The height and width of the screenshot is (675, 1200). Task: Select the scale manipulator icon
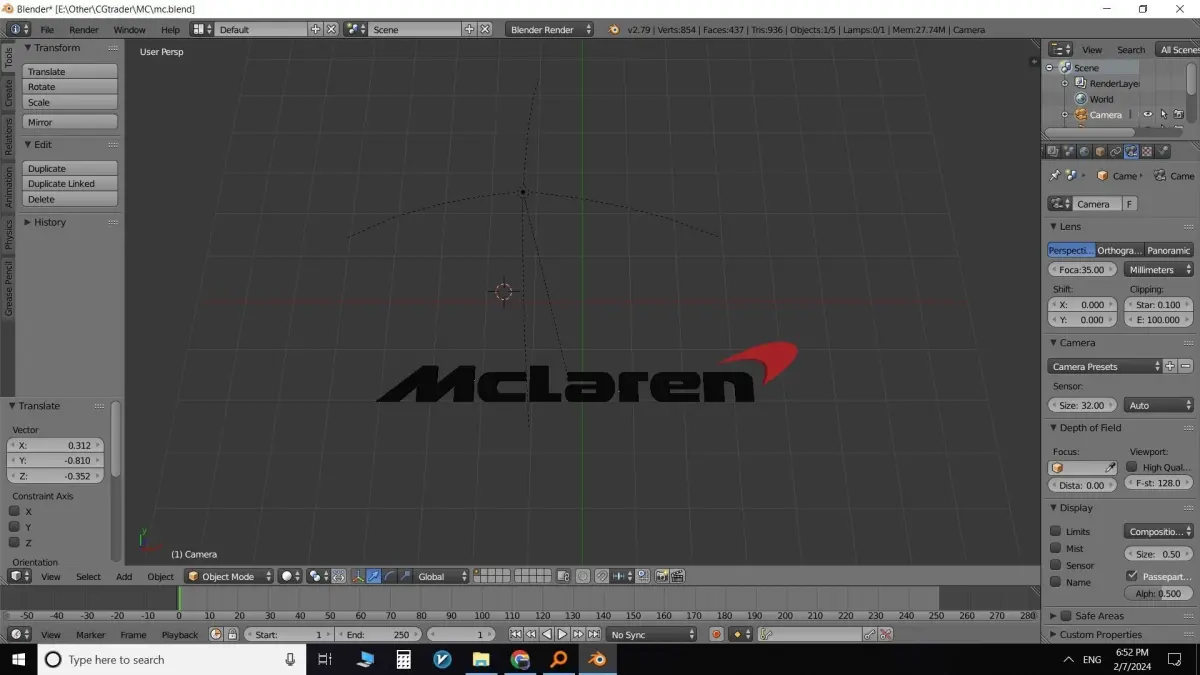[404, 576]
